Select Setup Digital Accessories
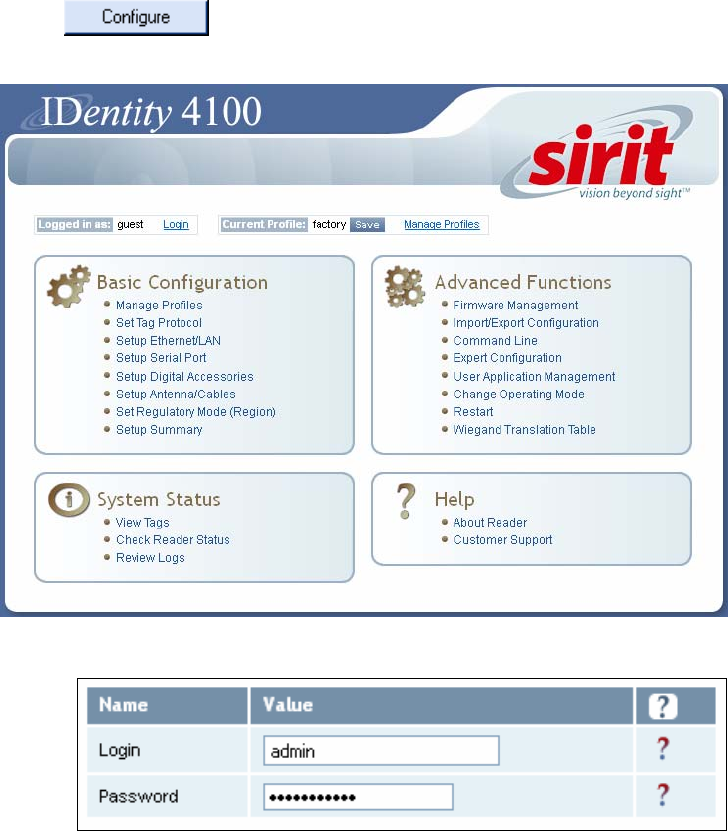This screenshot has width=728, height=831. pyautogui.click(x=184, y=377)
